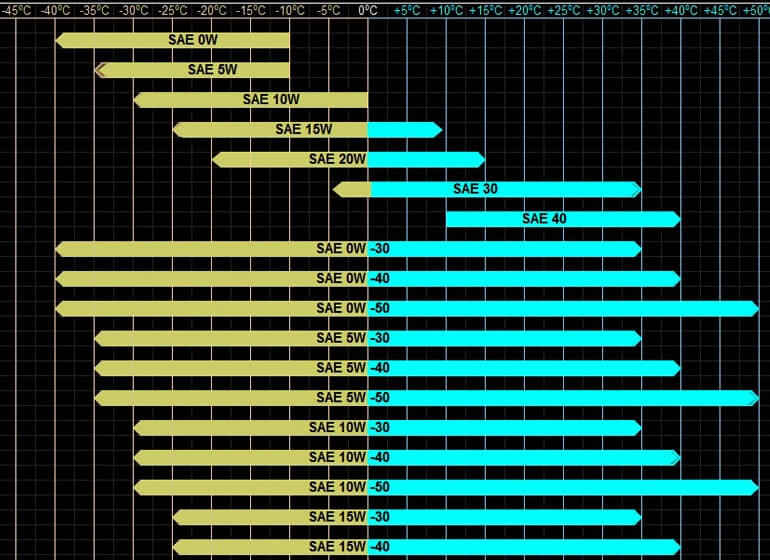Click the -40°C axis label
Screen dimensions: 770x560
click(55, 10)
